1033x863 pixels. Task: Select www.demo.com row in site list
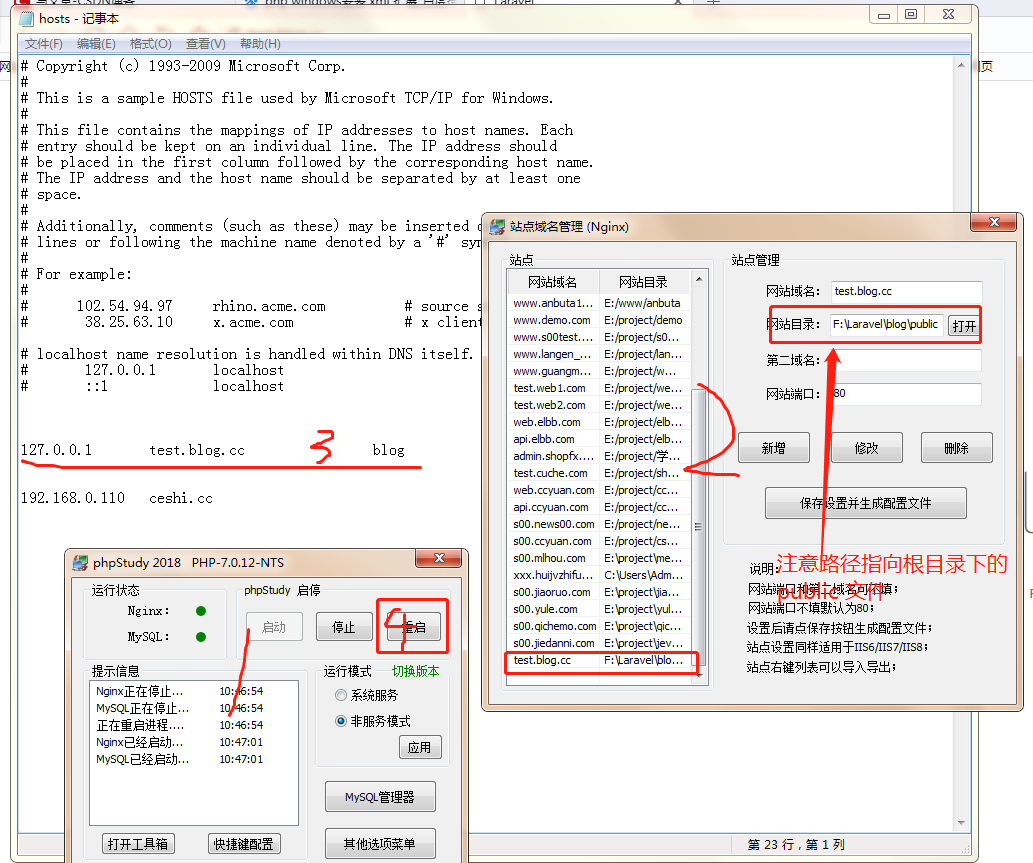(599, 320)
